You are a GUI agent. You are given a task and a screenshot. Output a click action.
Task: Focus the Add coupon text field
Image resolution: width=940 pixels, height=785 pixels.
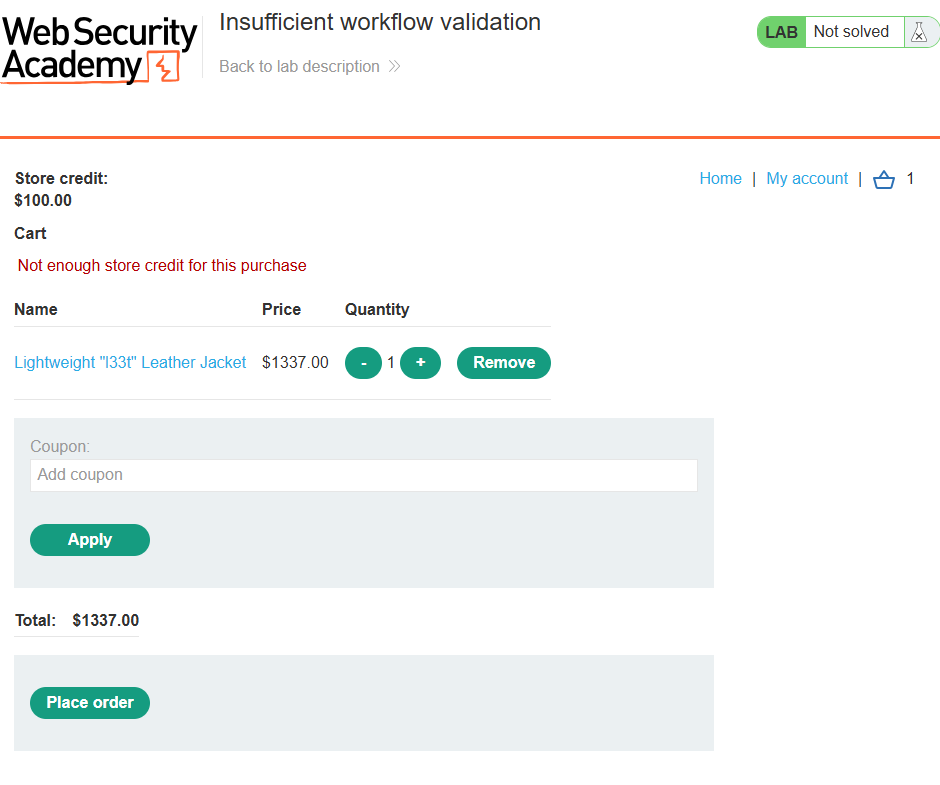pyautogui.click(x=364, y=475)
